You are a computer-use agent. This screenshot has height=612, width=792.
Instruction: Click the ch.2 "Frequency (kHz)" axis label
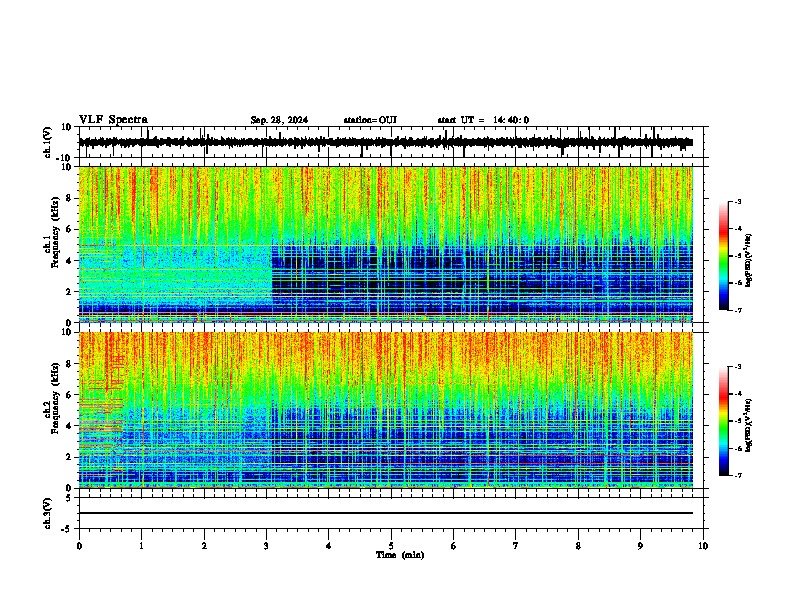(x=55, y=398)
